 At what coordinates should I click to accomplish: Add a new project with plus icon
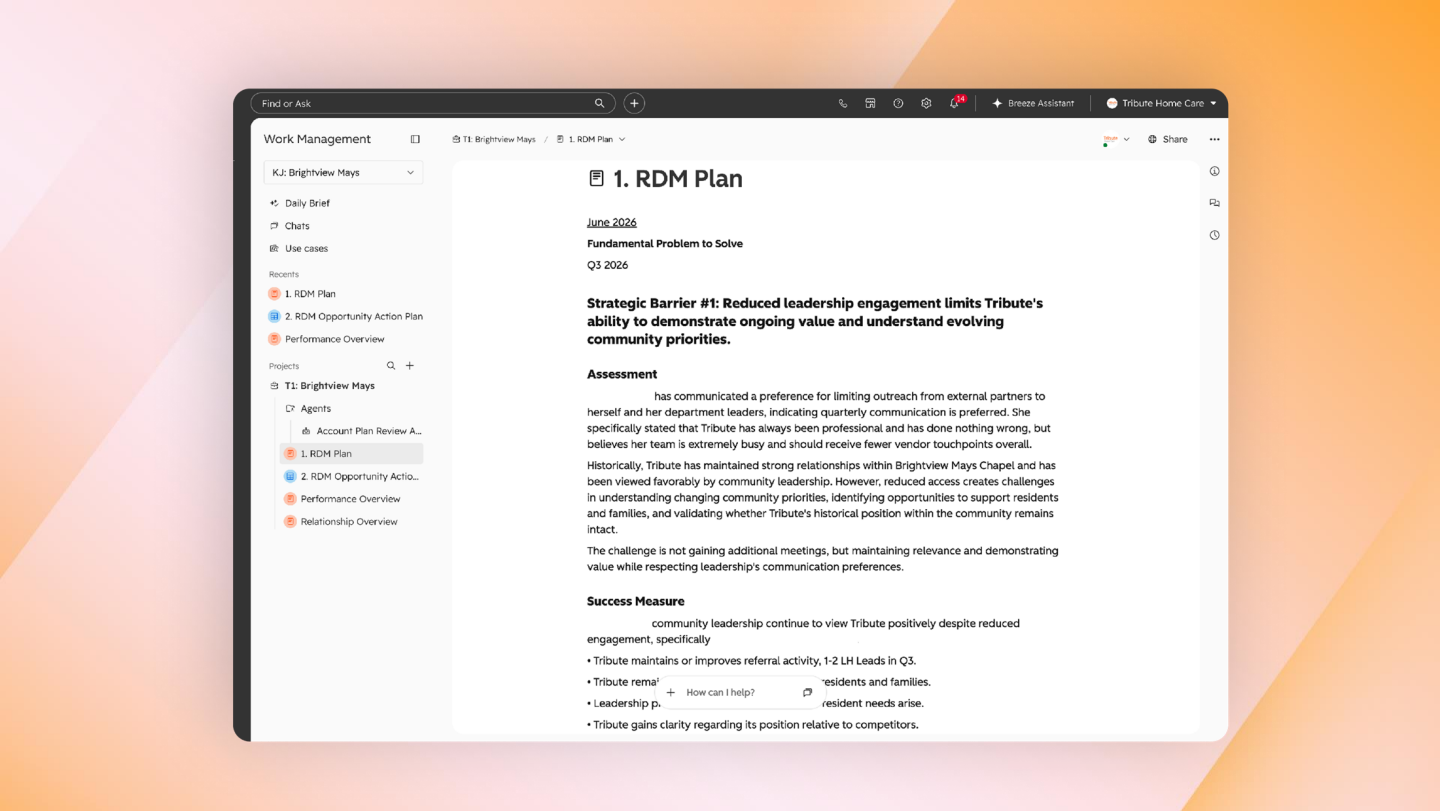pos(410,366)
